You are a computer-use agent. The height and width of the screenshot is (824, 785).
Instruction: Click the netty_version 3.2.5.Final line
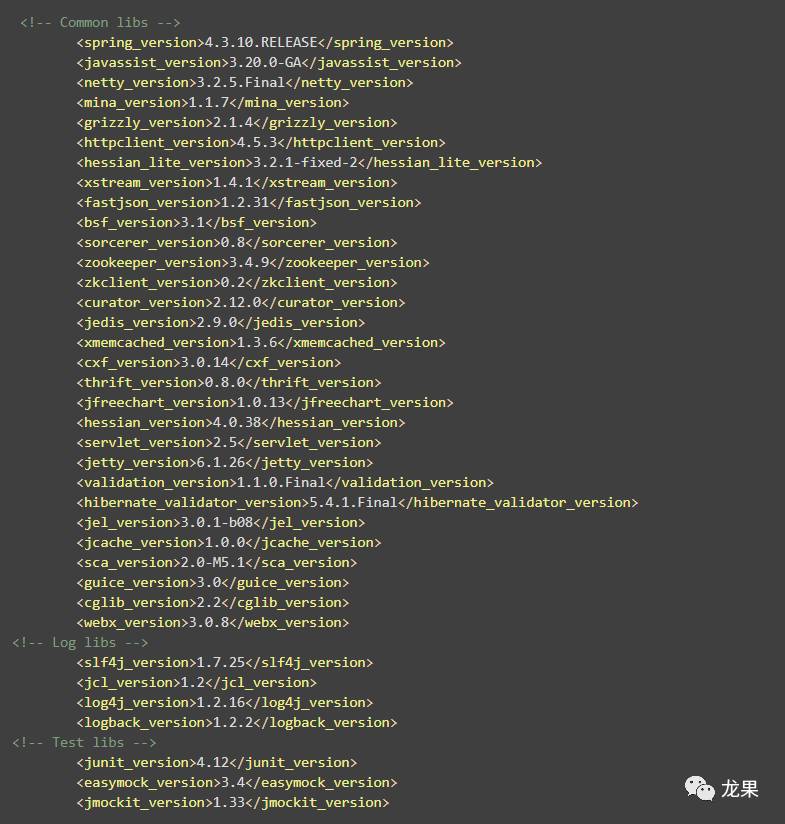(x=244, y=82)
